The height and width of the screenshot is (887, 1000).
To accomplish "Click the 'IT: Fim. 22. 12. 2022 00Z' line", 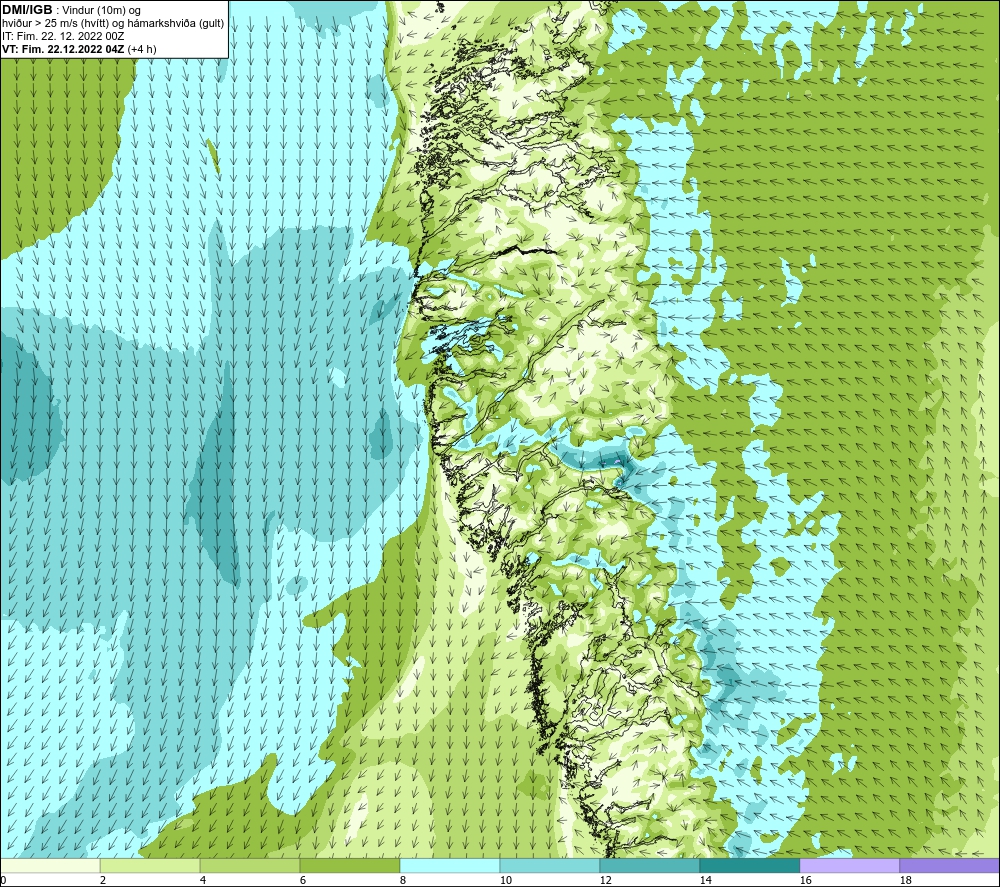I will [63, 36].
